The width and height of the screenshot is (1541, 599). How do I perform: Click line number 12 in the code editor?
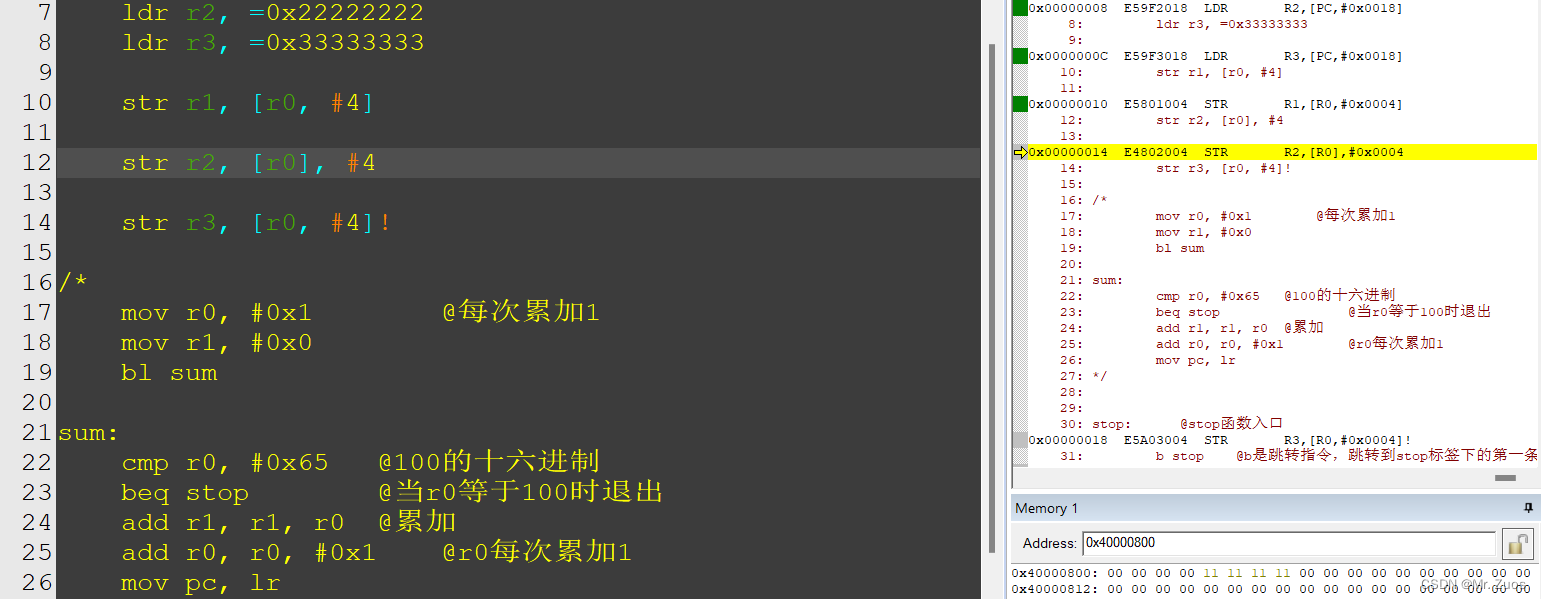point(37,161)
